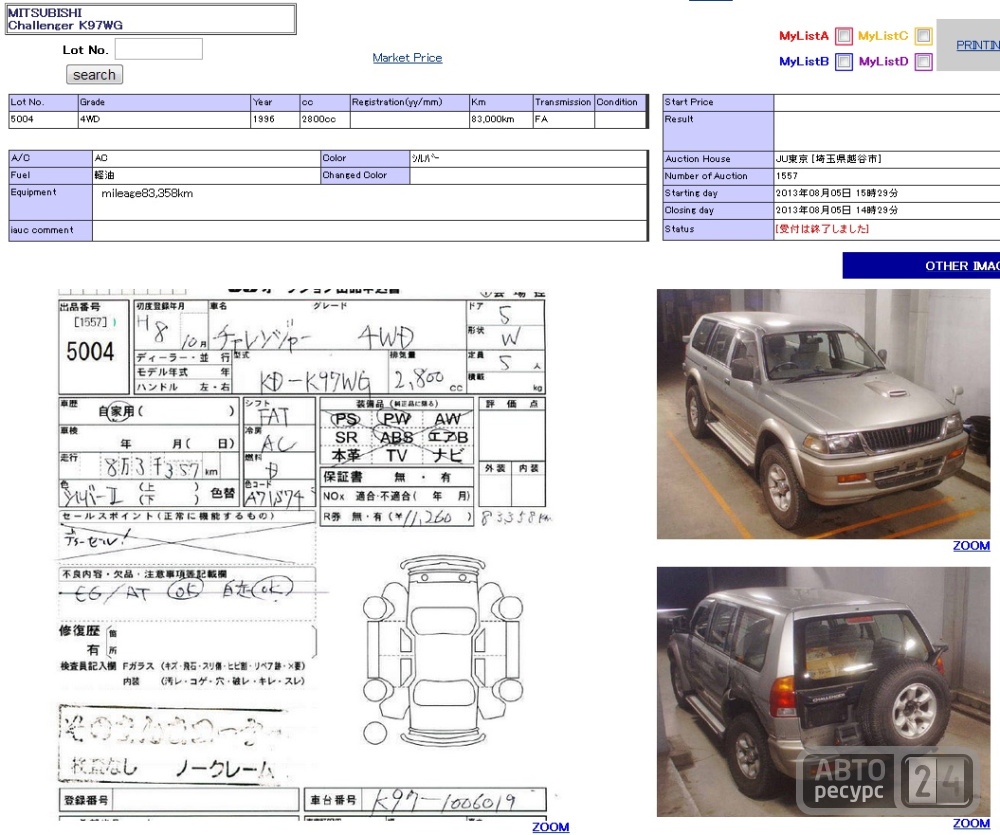Click ZOOM under front car photo

click(x=971, y=545)
